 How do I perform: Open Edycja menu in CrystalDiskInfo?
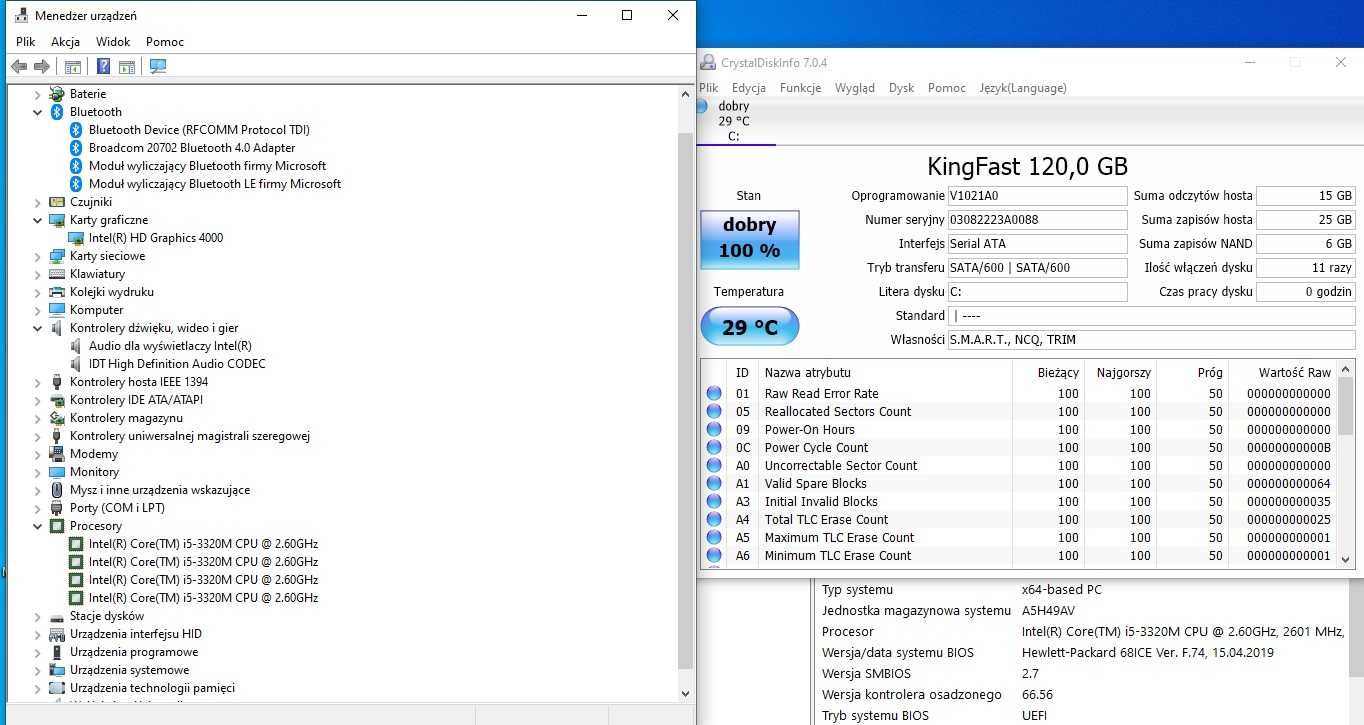point(749,88)
